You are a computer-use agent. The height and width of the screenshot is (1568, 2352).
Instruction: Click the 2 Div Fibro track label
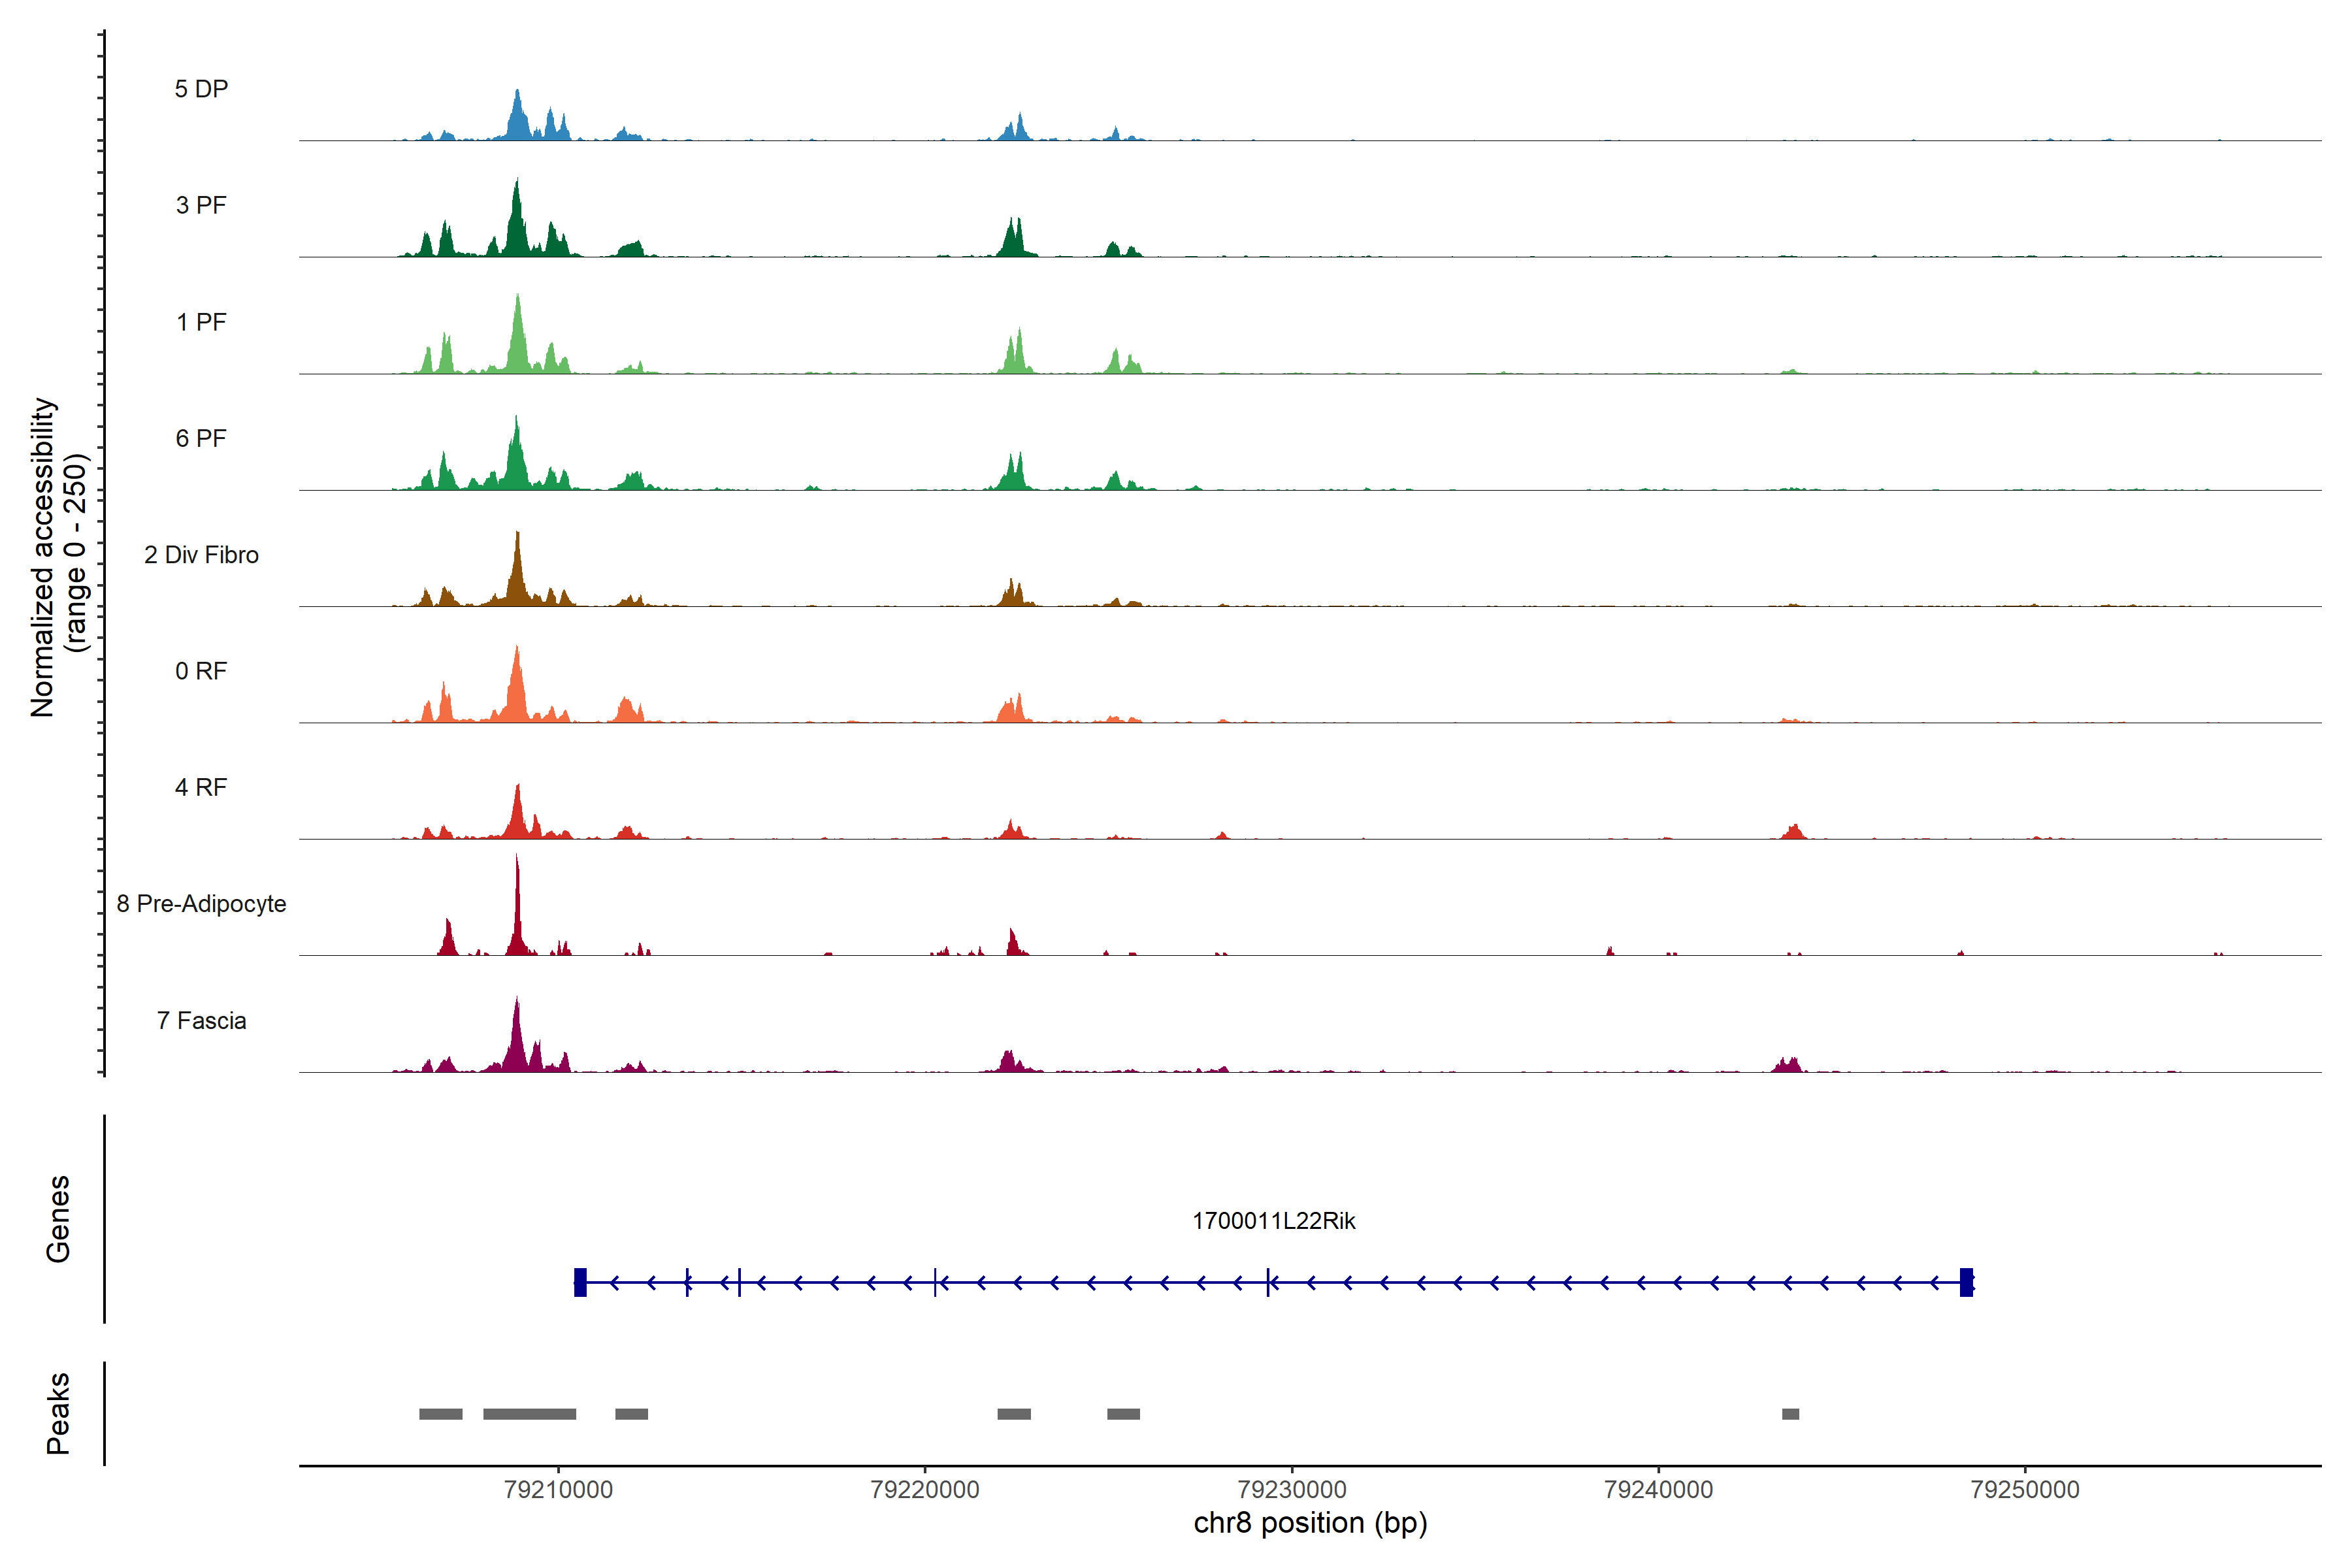pyautogui.click(x=201, y=554)
